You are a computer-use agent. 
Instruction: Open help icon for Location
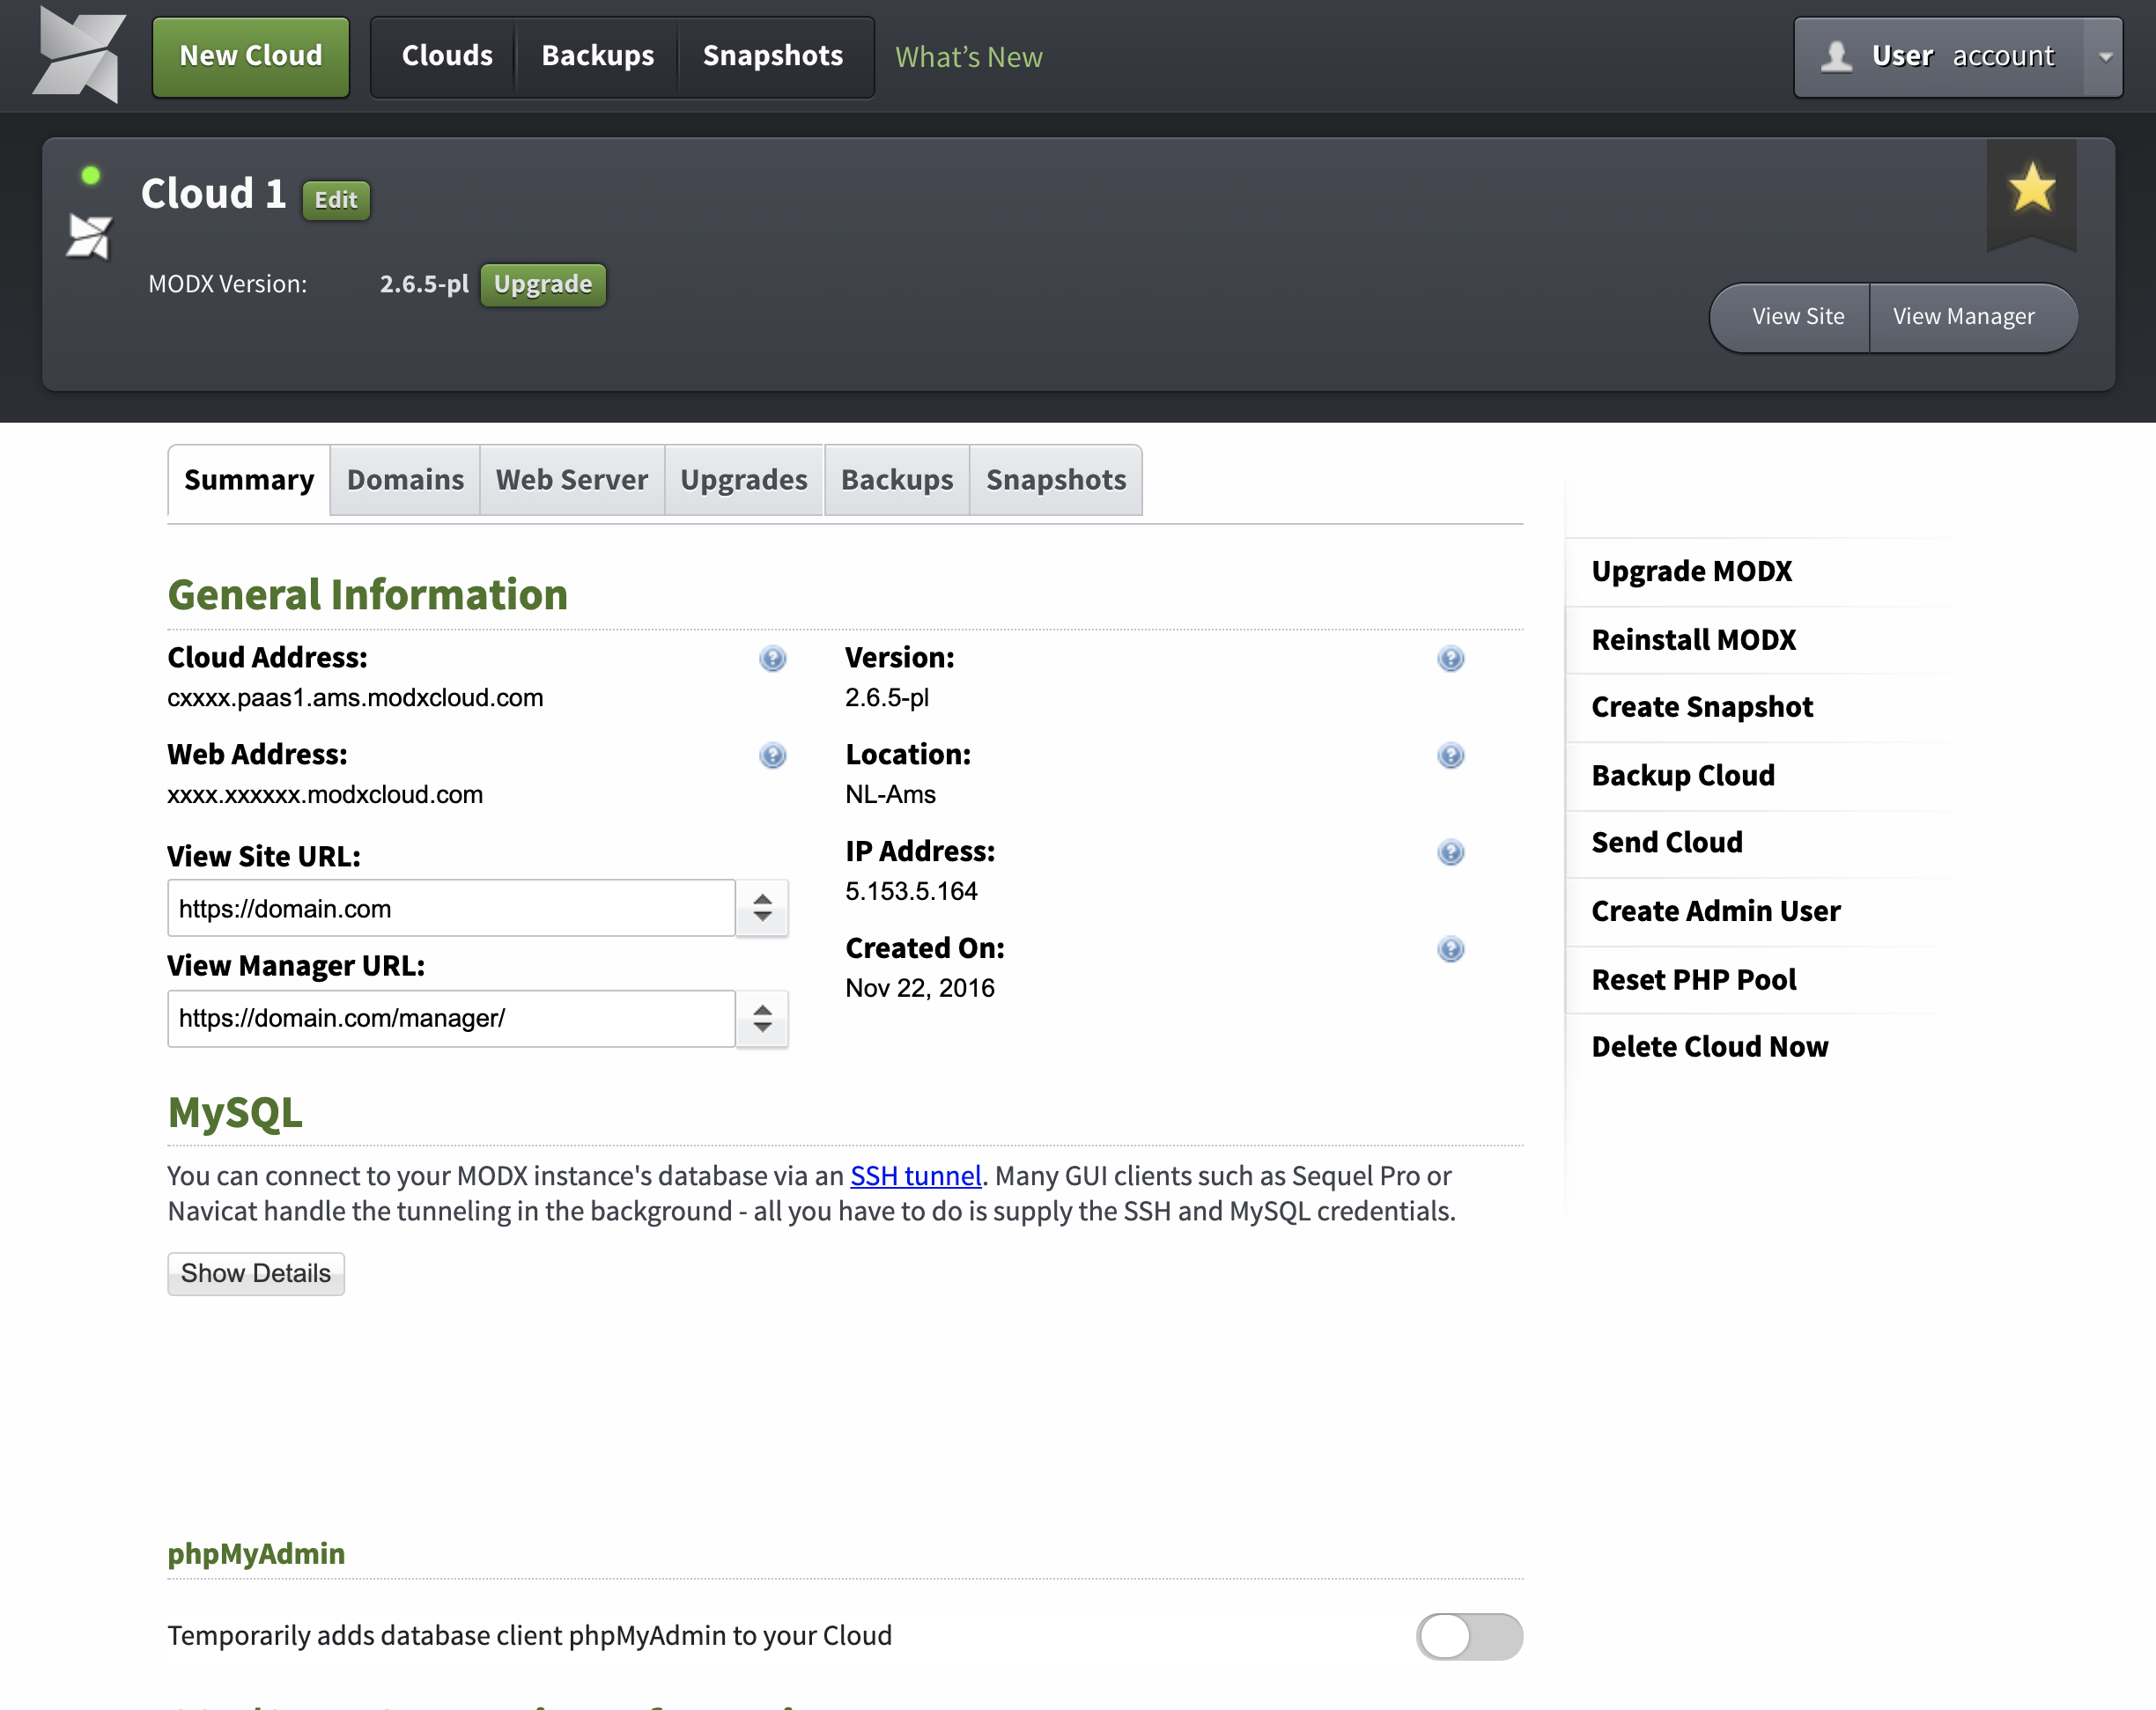(x=1450, y=756)
